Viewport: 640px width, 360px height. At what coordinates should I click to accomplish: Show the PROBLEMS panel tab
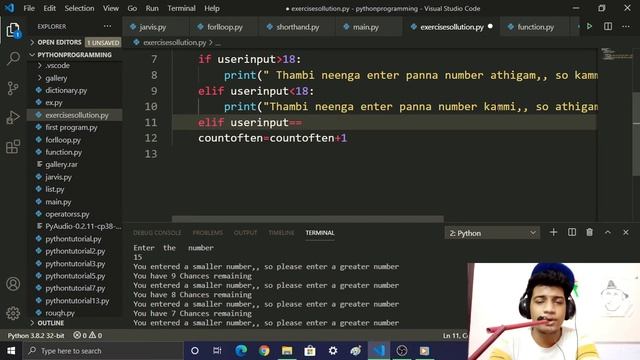point(207,233)
